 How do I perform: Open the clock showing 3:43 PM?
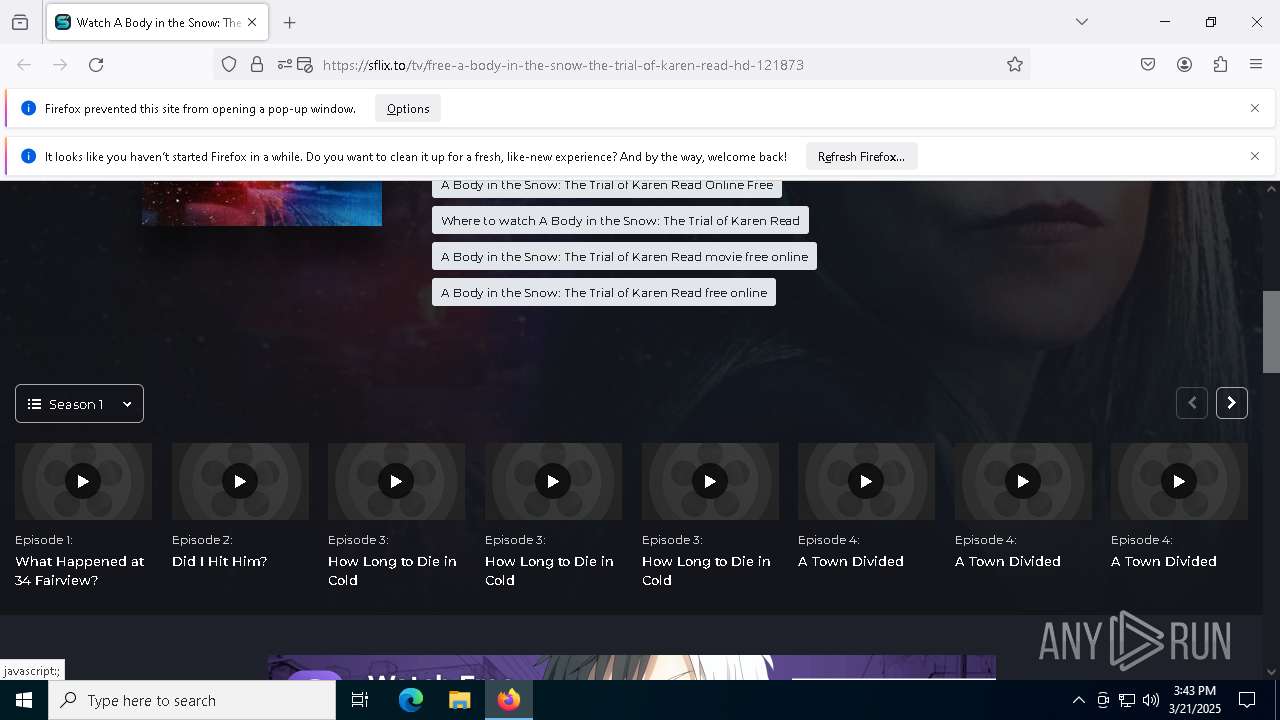[1194, 700]
